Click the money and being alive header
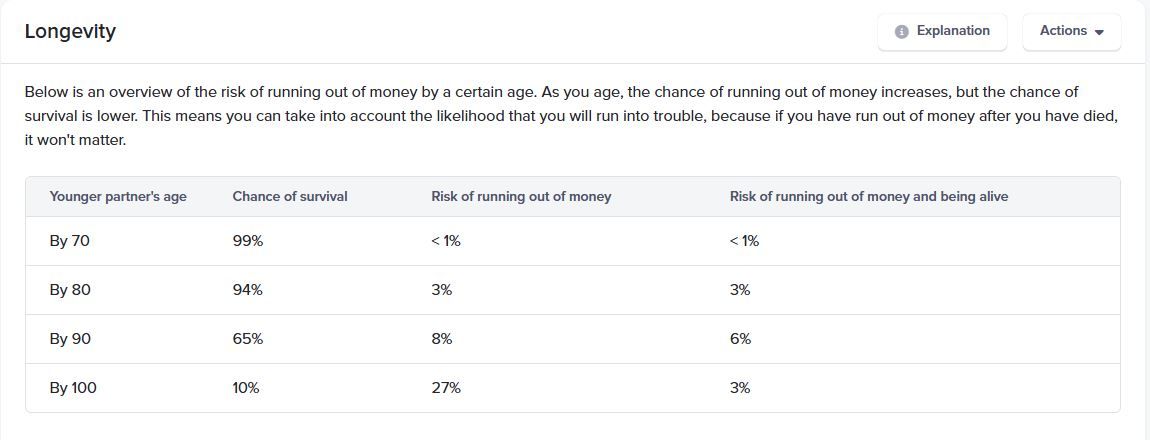This screenshot has height=440, width=1150. (x=868, y=197)
